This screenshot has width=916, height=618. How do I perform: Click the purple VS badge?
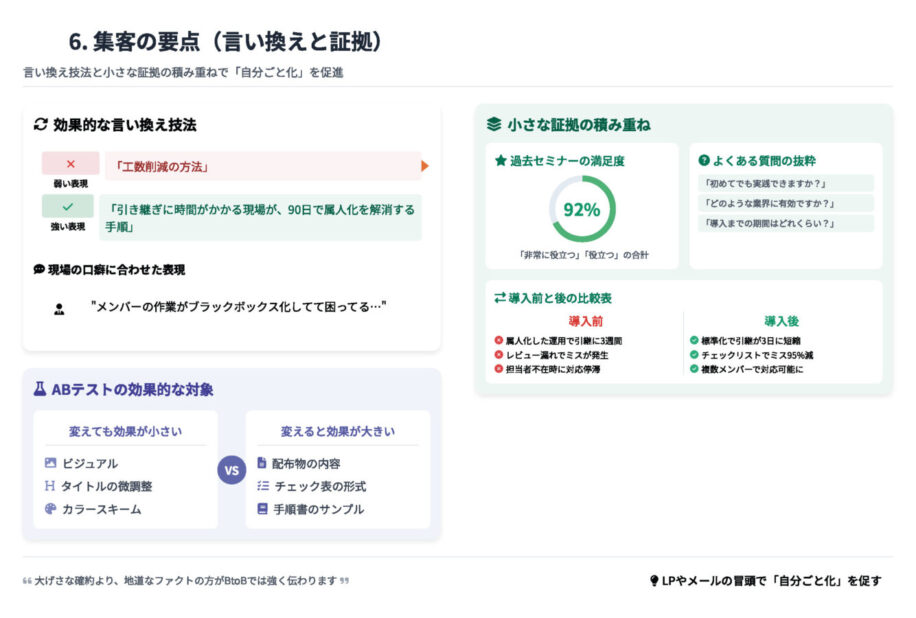231,470
